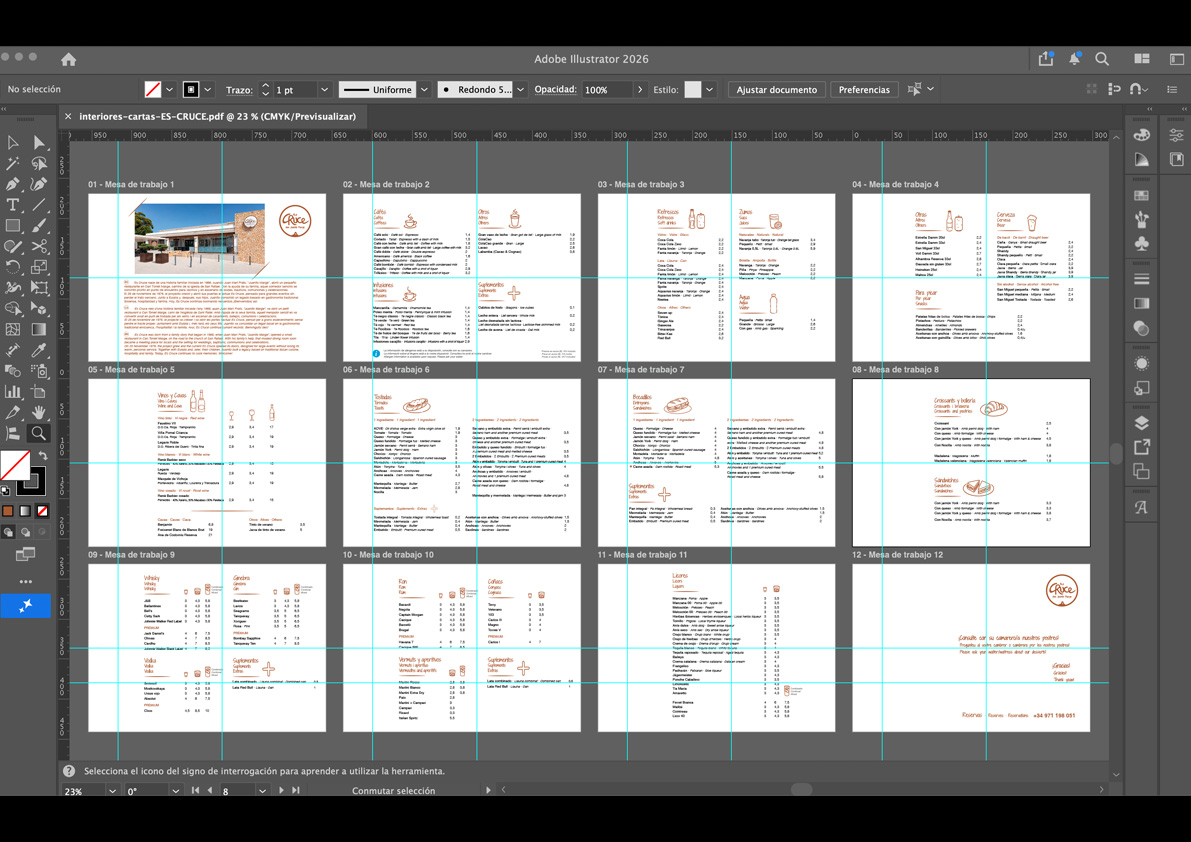
Task: Open the Redondo brush definition dropdown
Action: click(x=520, y=90)
